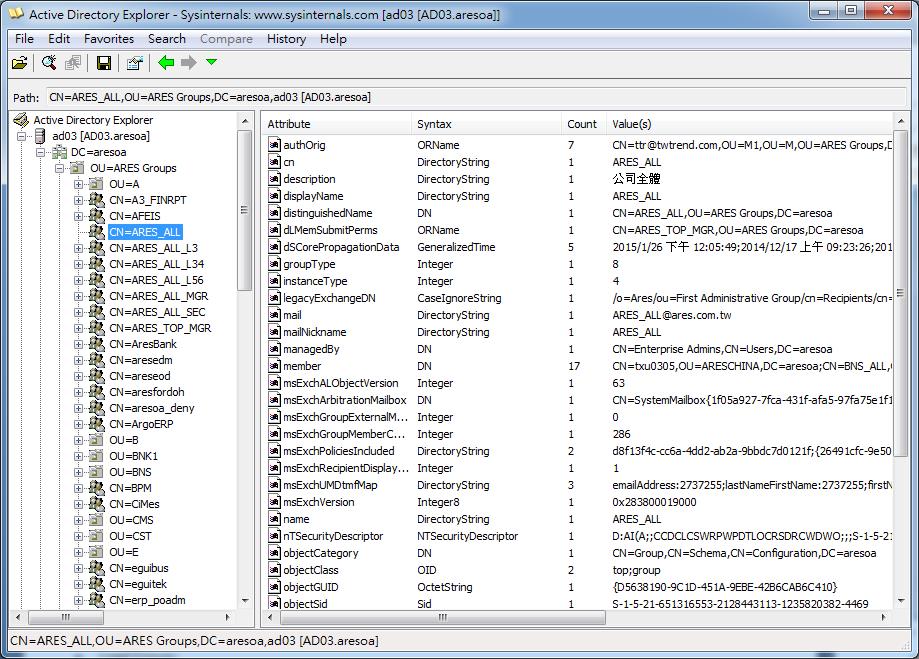Image resolution: width=919 pixels, height=659 pixels.
Task: Select the msExchUMDtmfMap attribute row
Action: coord(579,485)
